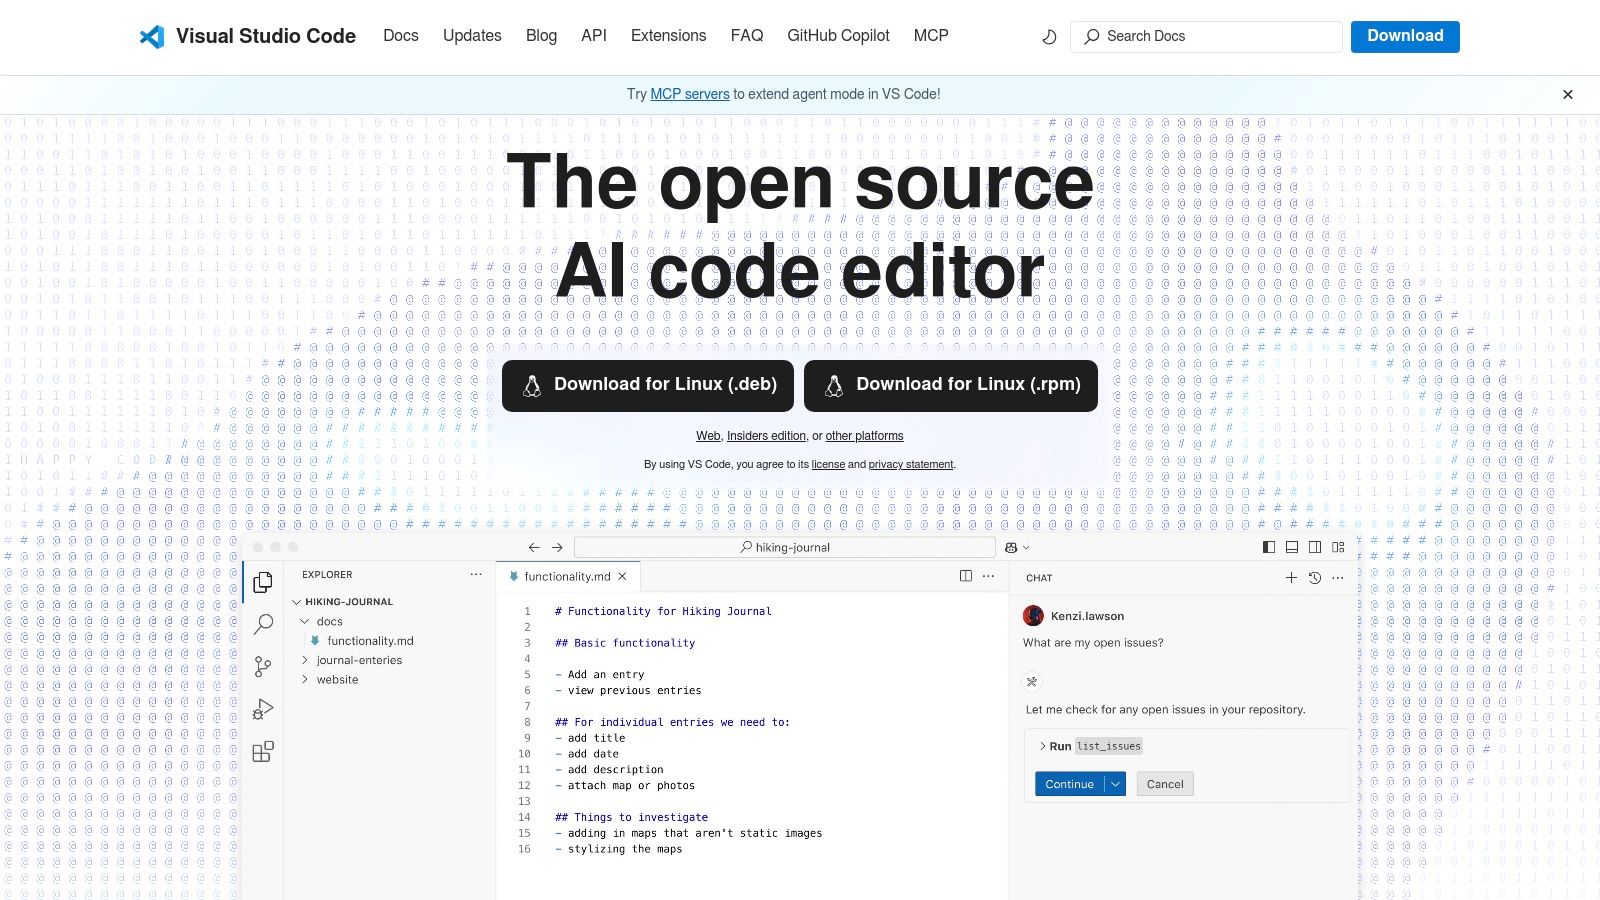Toggle the primary sidebar layout icon

pos(1269,547)
